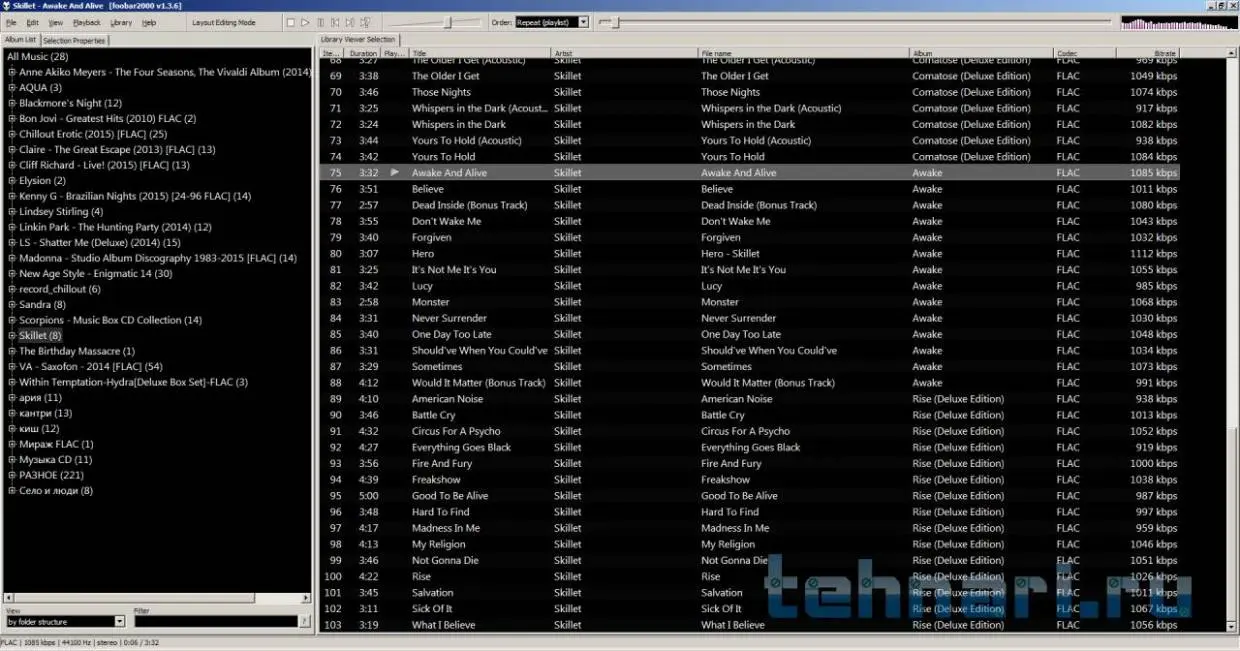1240x651 pixels.
Task: Click the Stop playback button
Action: click(290, 22)
